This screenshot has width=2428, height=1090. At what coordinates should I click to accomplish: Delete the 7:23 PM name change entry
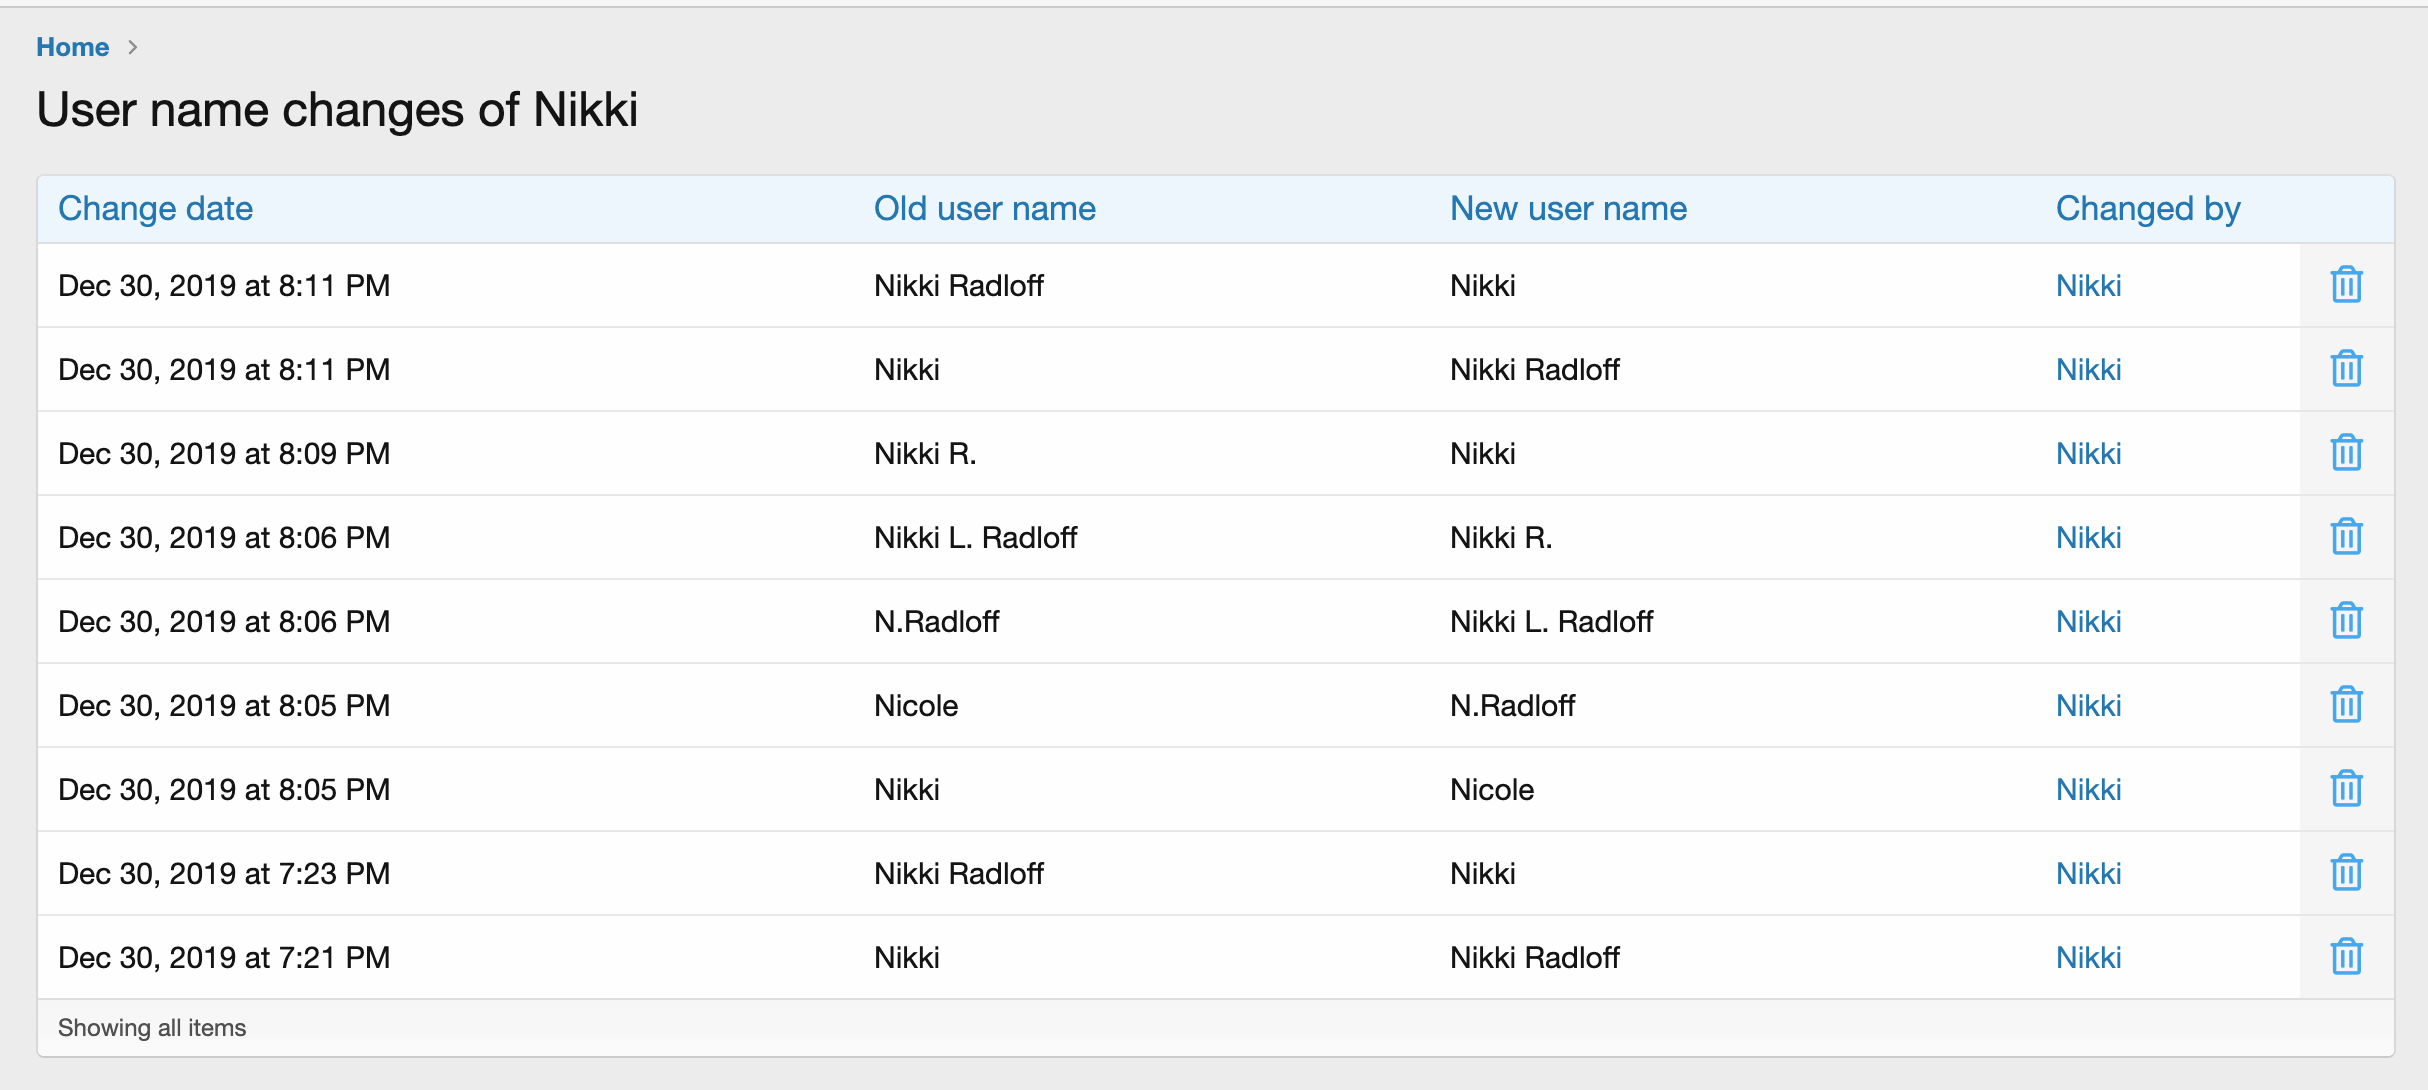pos(2346,873)
